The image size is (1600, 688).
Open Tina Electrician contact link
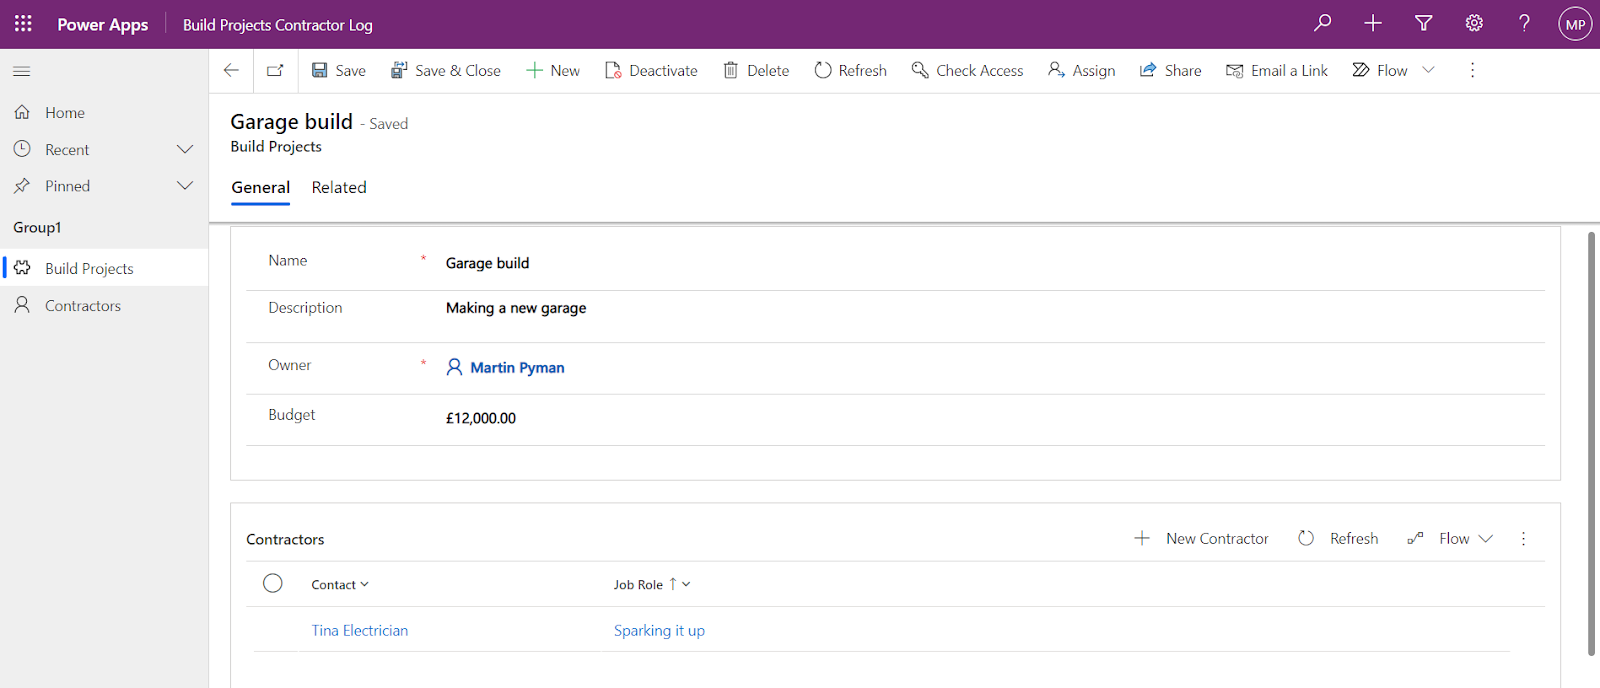(x=360, y=630)
